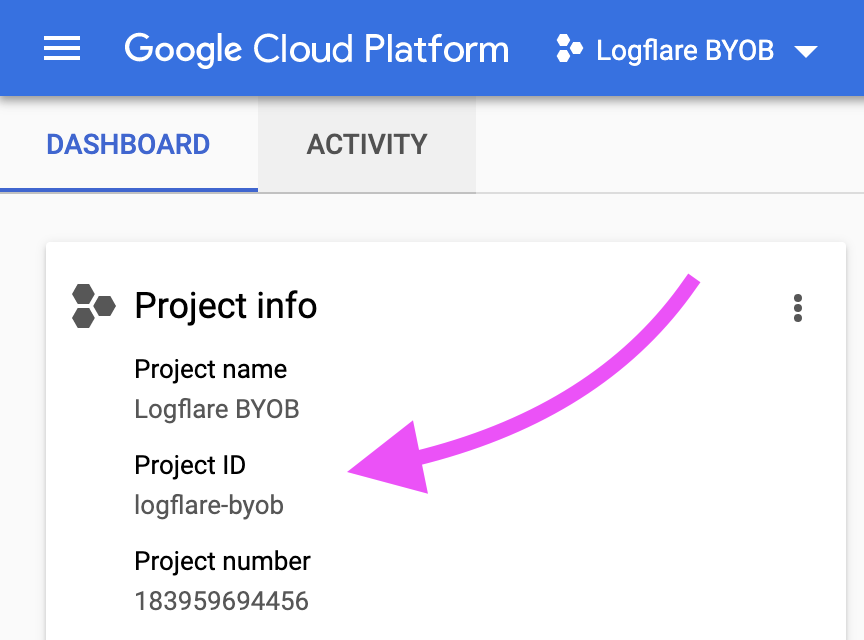Click the hexagon project icon in header
The width and height of the screenshot is (864, 640).
569,49
